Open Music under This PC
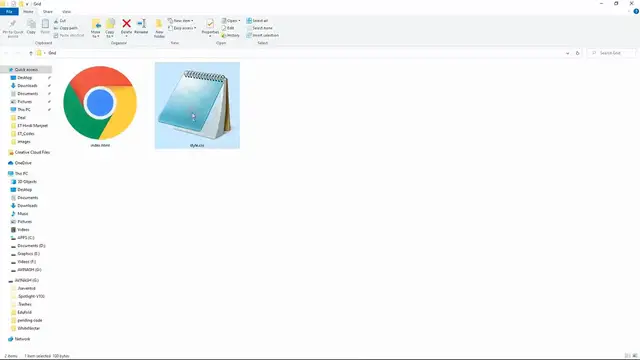 click(23, 213)
